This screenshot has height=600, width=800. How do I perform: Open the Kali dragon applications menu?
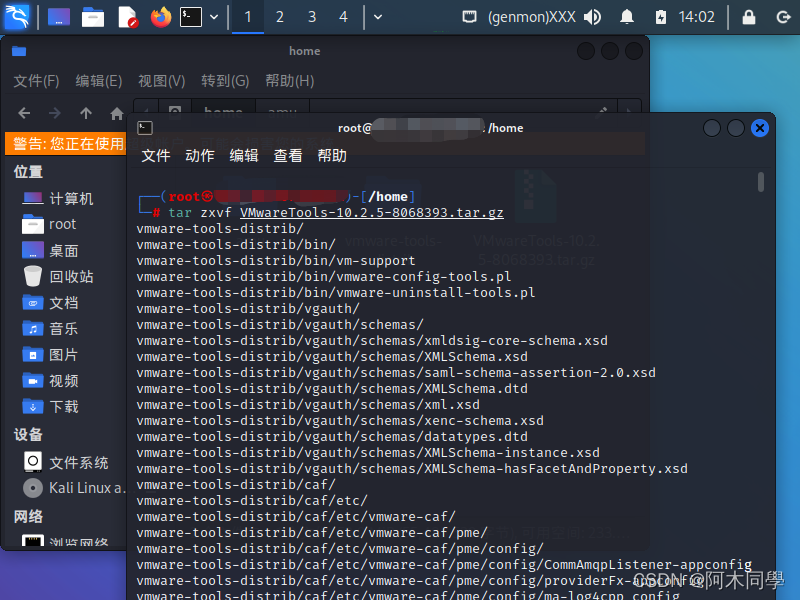point(17,17)
